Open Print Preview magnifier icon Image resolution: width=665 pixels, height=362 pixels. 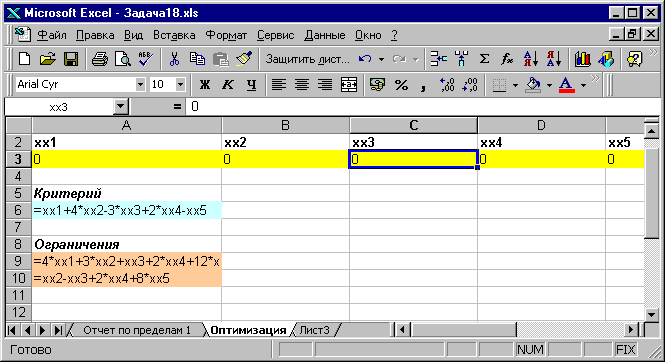click(123, 59)
